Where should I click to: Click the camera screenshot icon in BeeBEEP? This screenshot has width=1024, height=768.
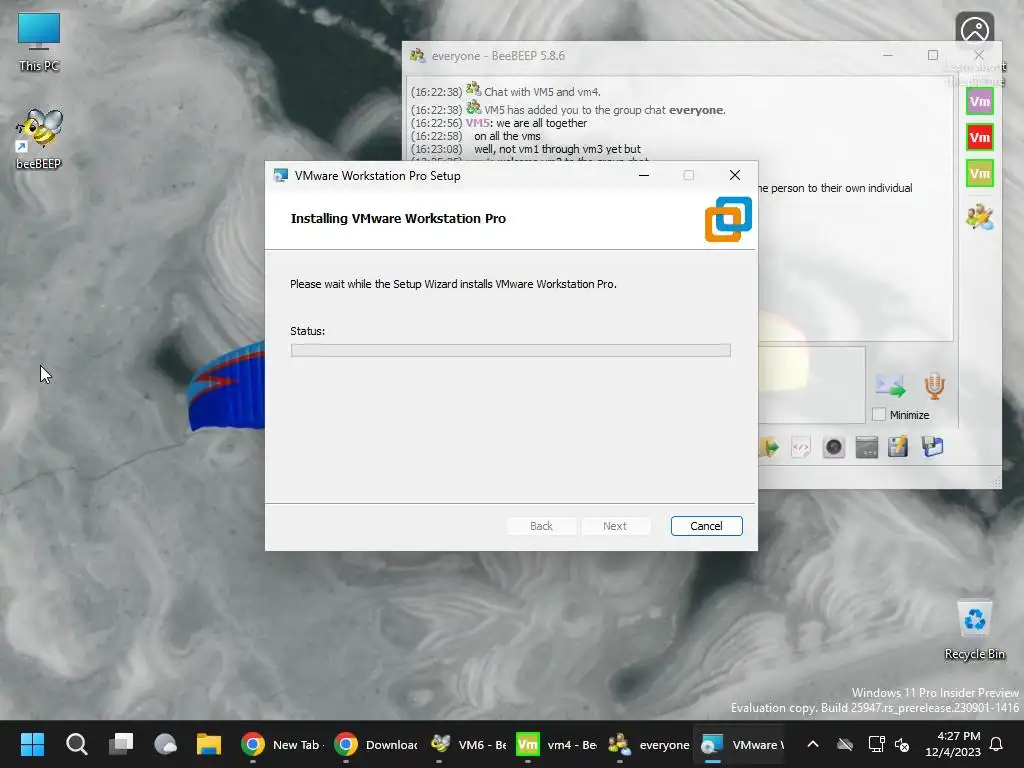point(833,447)
